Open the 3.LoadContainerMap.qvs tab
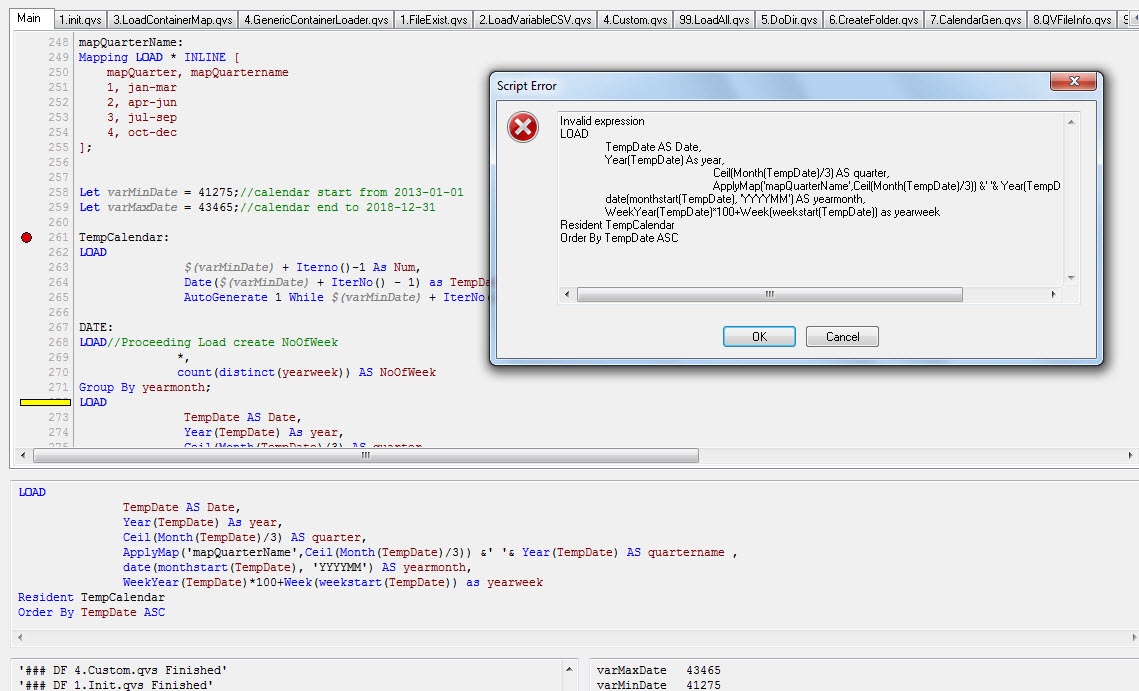Image resolution: width=1139 pixels, height=691 pixels. coord(173,20)
